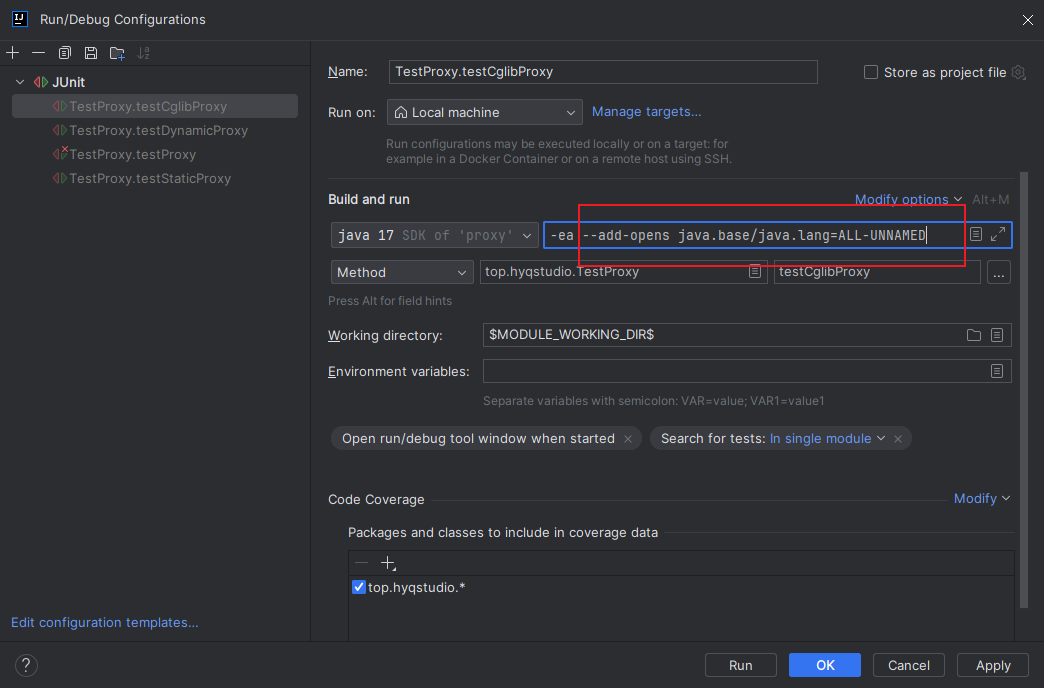Open Modify options dropdown
1044x688 pixels.
908,199
